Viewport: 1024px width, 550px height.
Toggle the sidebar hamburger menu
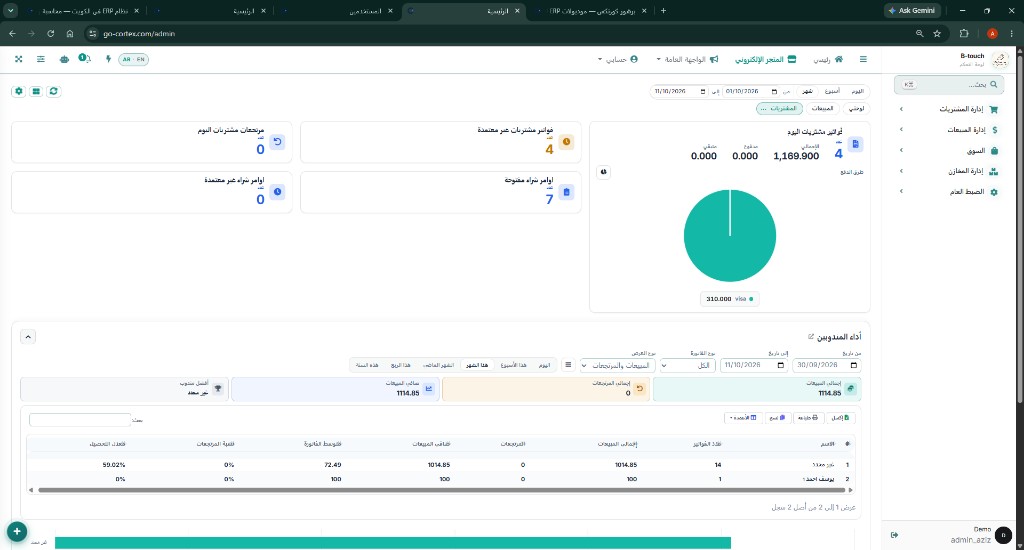tap(863, 59)
